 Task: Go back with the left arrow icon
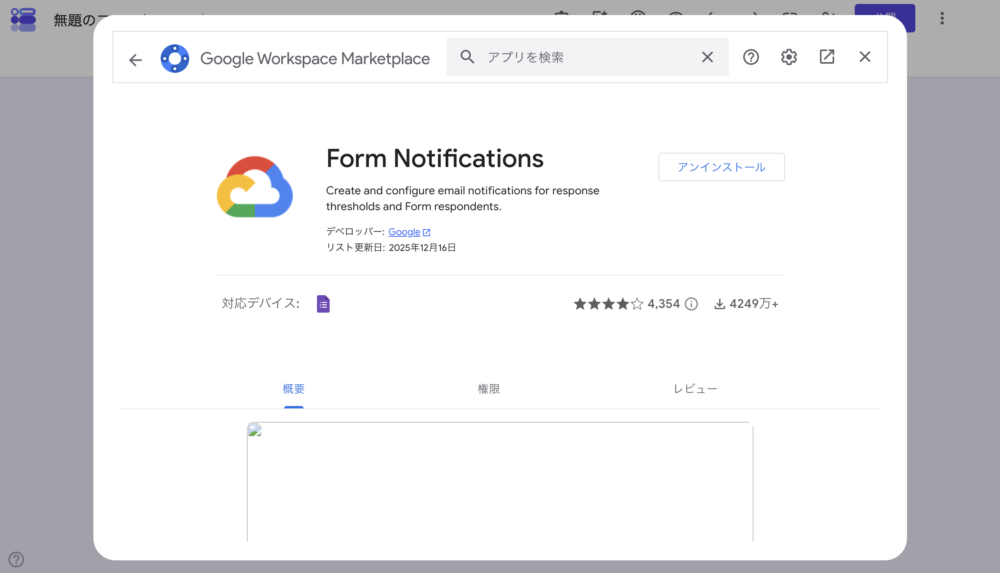pos(135,60)
